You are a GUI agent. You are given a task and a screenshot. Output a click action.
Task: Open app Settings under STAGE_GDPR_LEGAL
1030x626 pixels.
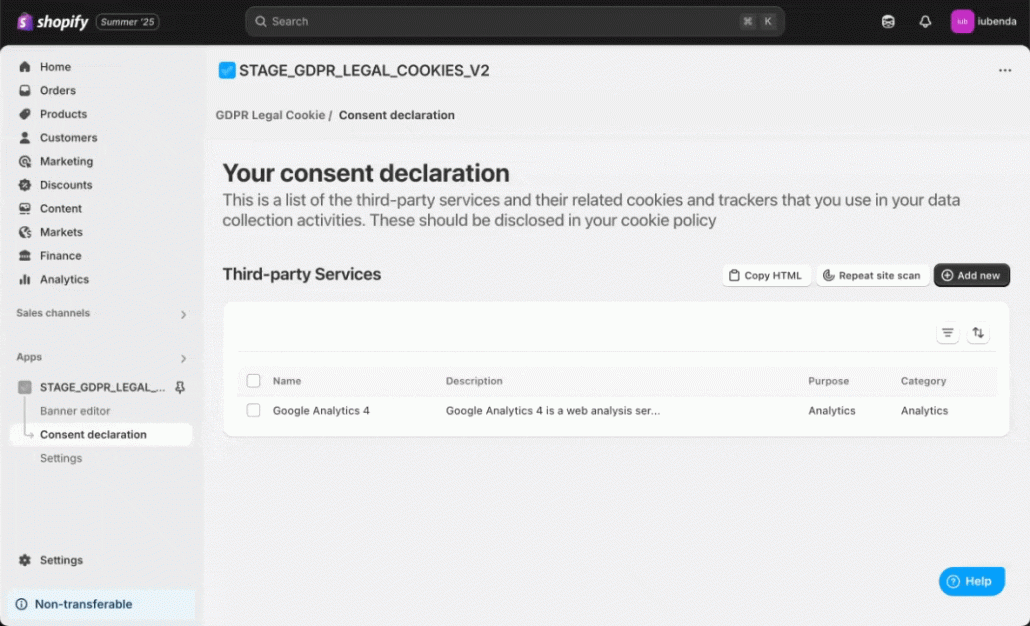point(61,458)
